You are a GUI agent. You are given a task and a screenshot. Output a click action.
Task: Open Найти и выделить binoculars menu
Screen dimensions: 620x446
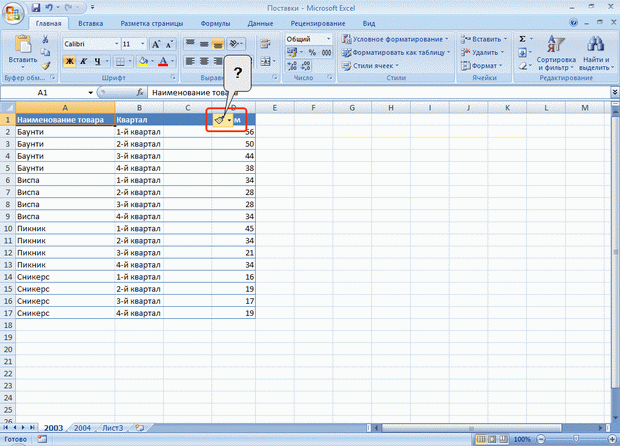pos(596,53)
